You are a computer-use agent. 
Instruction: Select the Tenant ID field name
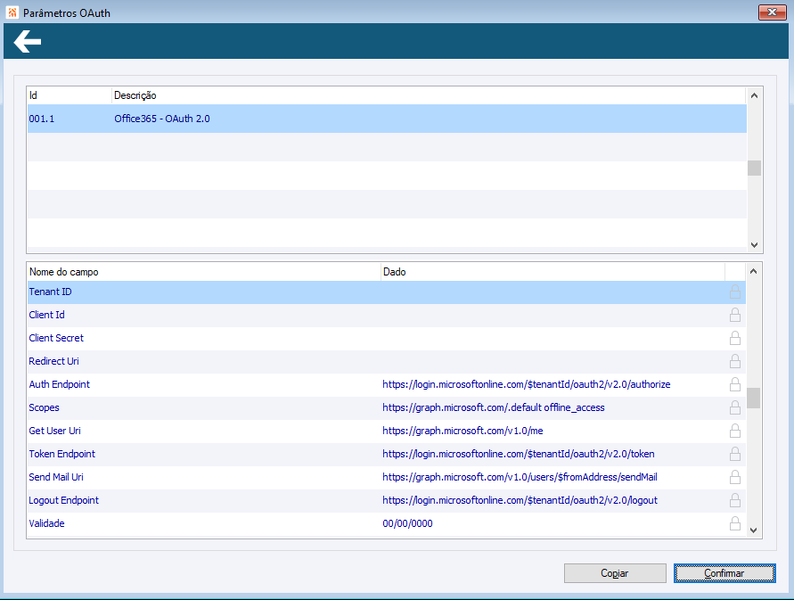50,292
